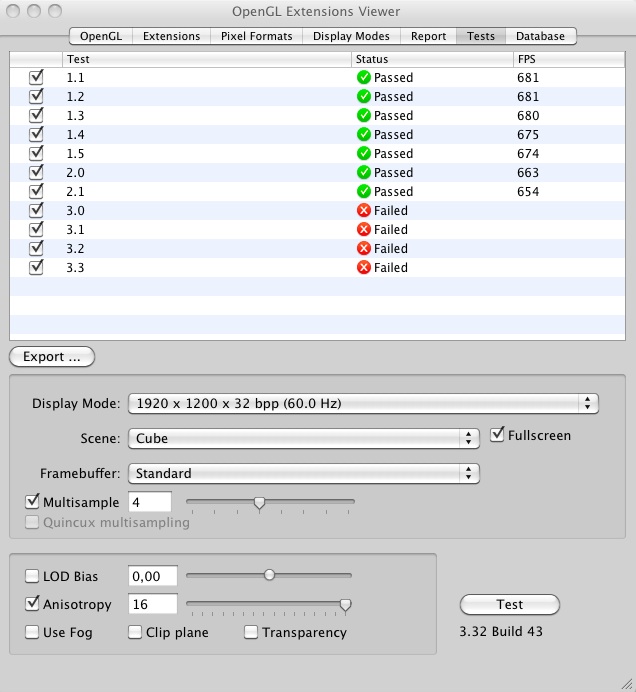This screenshot has width=636, height=692.
Task: Open the Database tab
Action: [x=541, y=36]
